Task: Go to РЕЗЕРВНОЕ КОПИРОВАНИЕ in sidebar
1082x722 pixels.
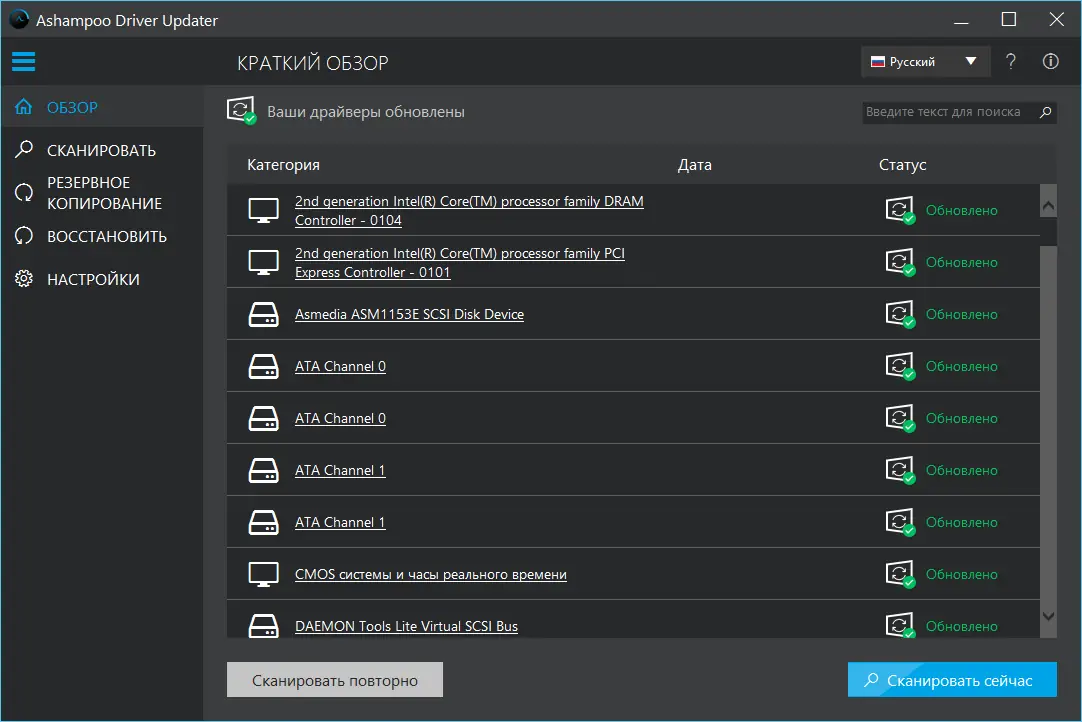Action: [x=103, y=193]
